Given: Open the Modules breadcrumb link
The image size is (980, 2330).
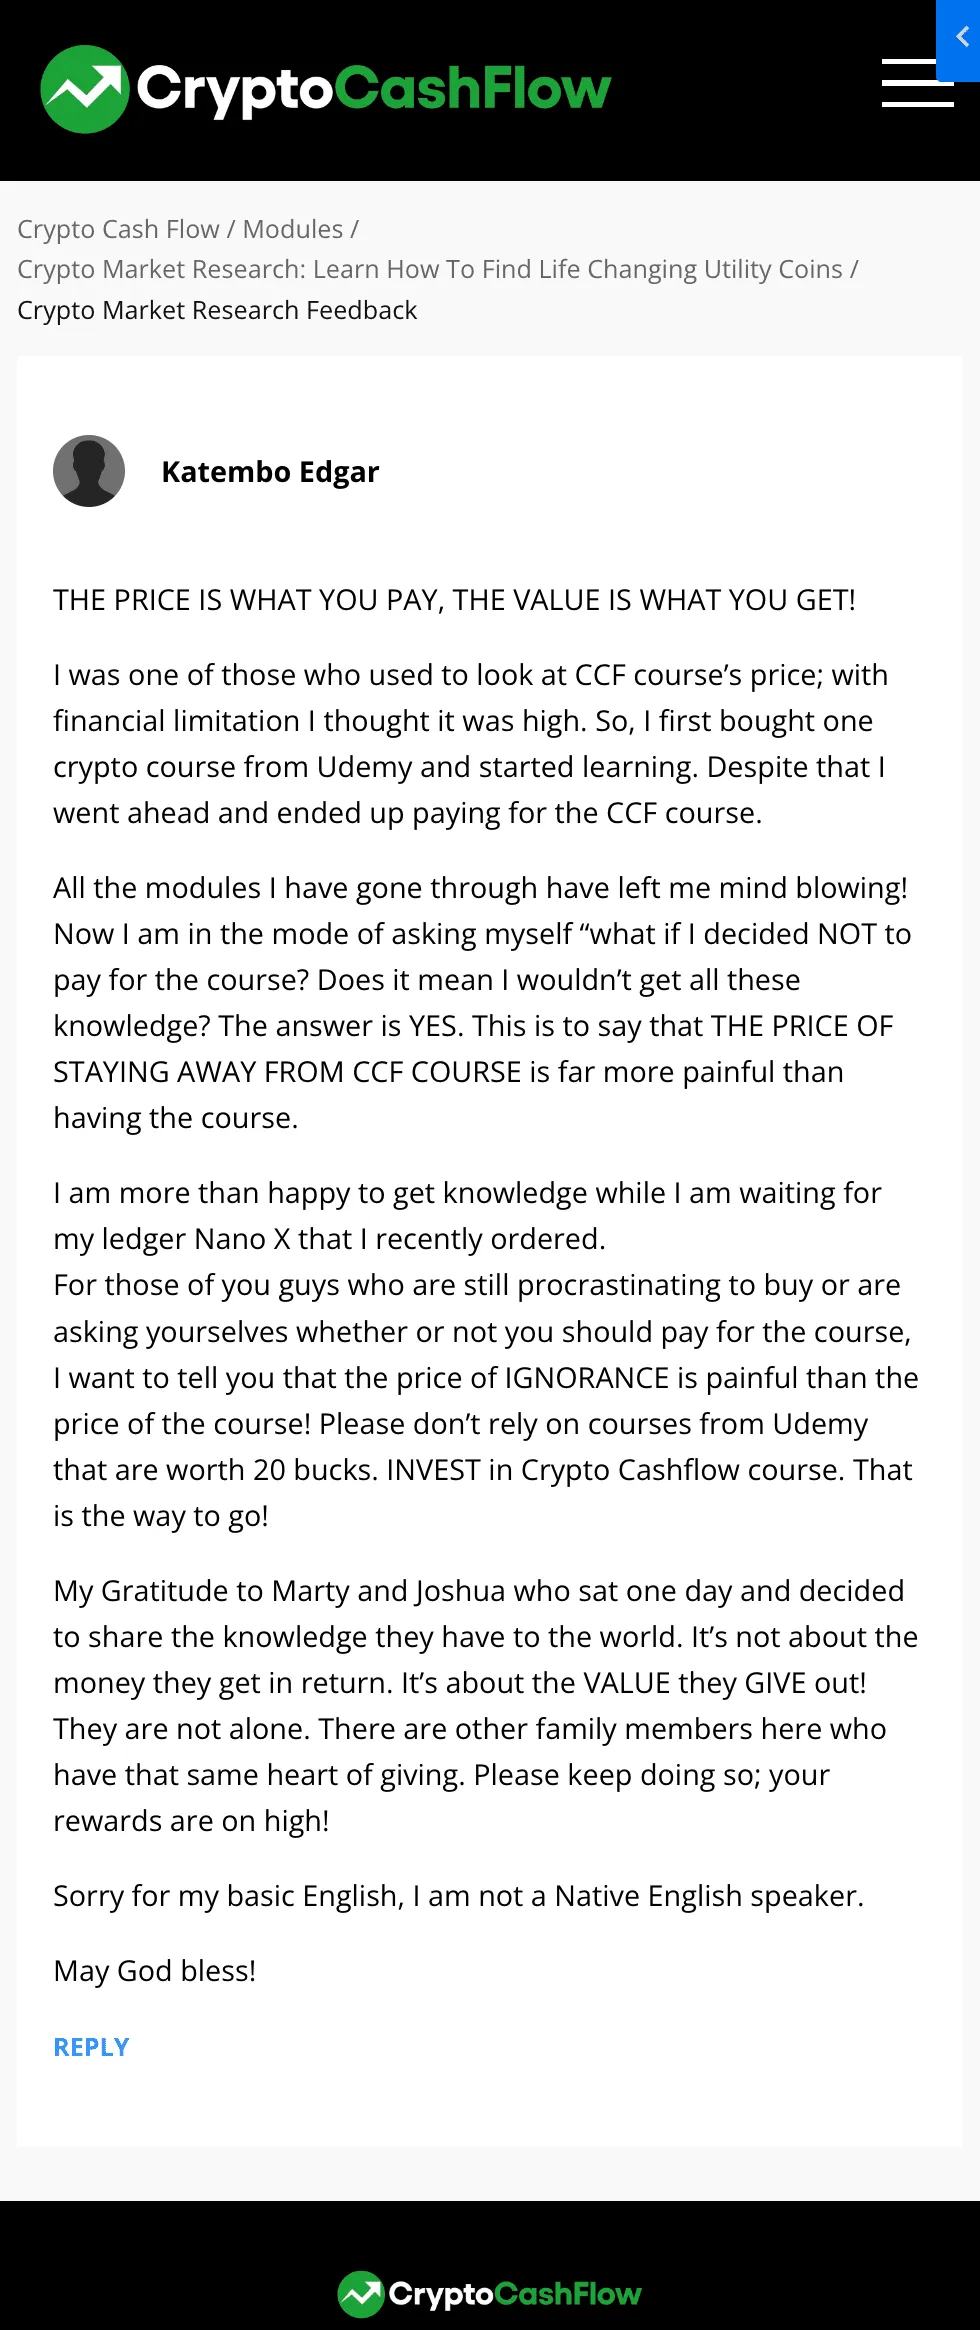Looking at the screenshot, I should click(293, 229).
